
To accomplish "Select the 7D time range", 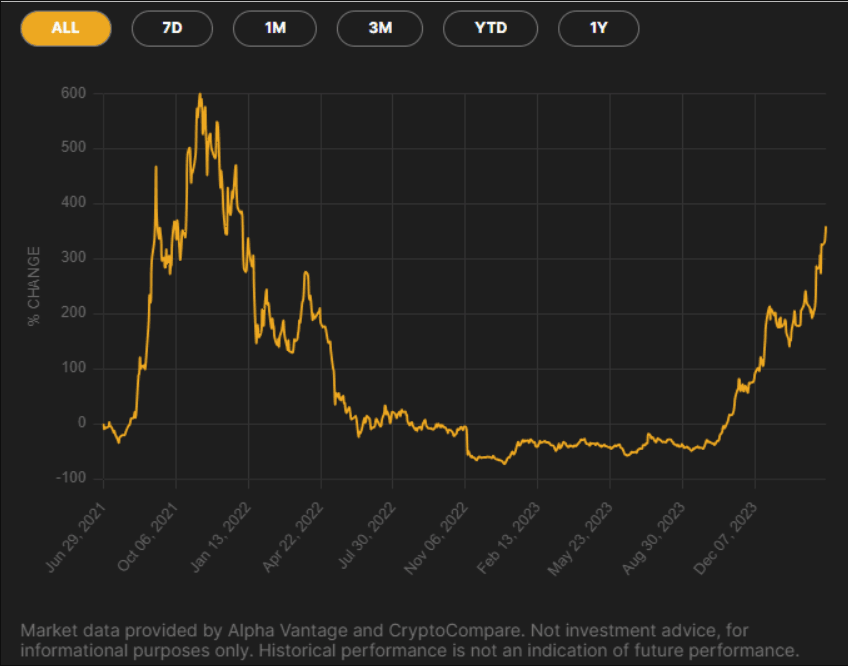I will 171,28.
